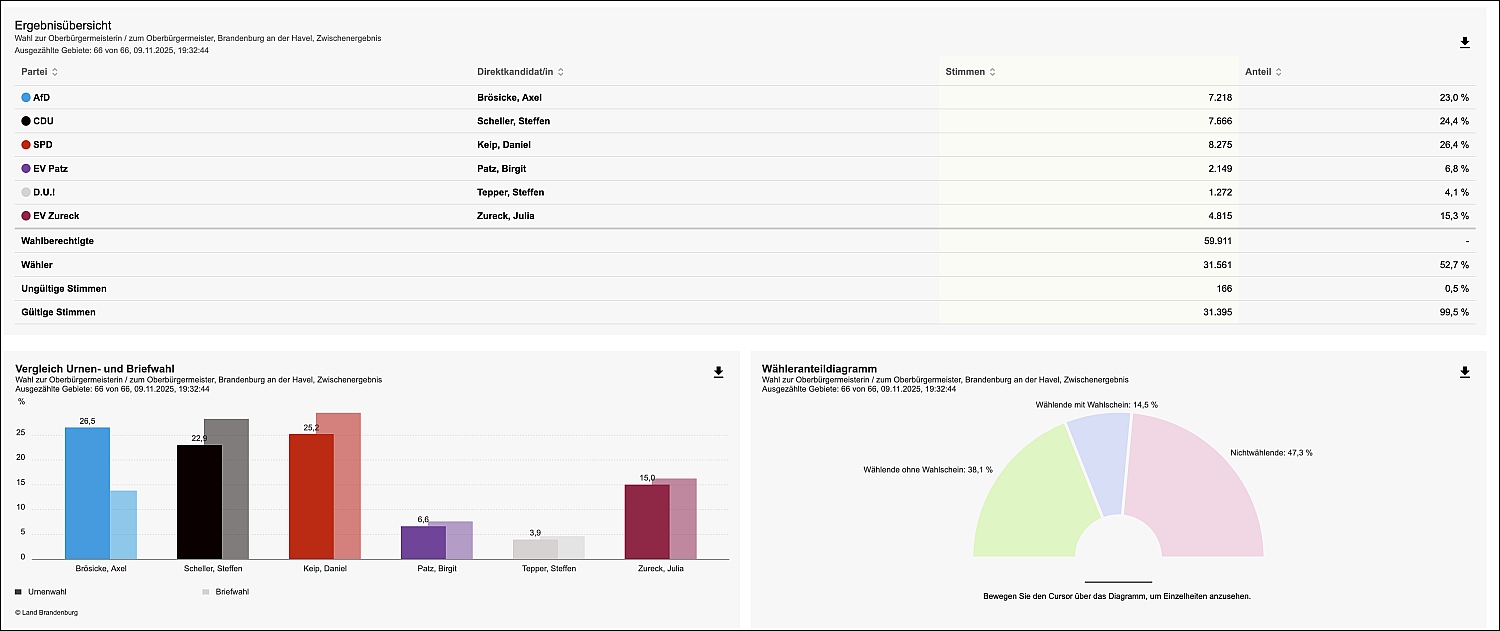The image size is (1500, 631).
Task: Select the Zureck, Julia candidate name
Action: 510,216
